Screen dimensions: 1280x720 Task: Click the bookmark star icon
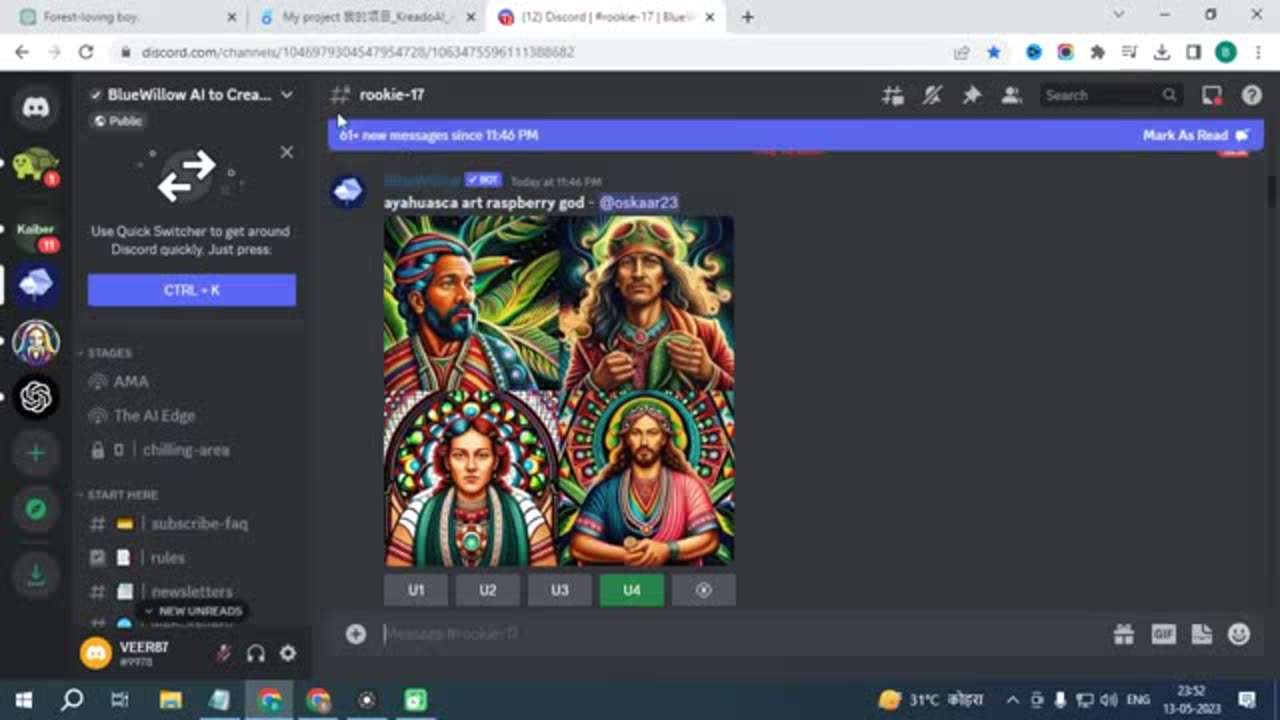(994, 52)
